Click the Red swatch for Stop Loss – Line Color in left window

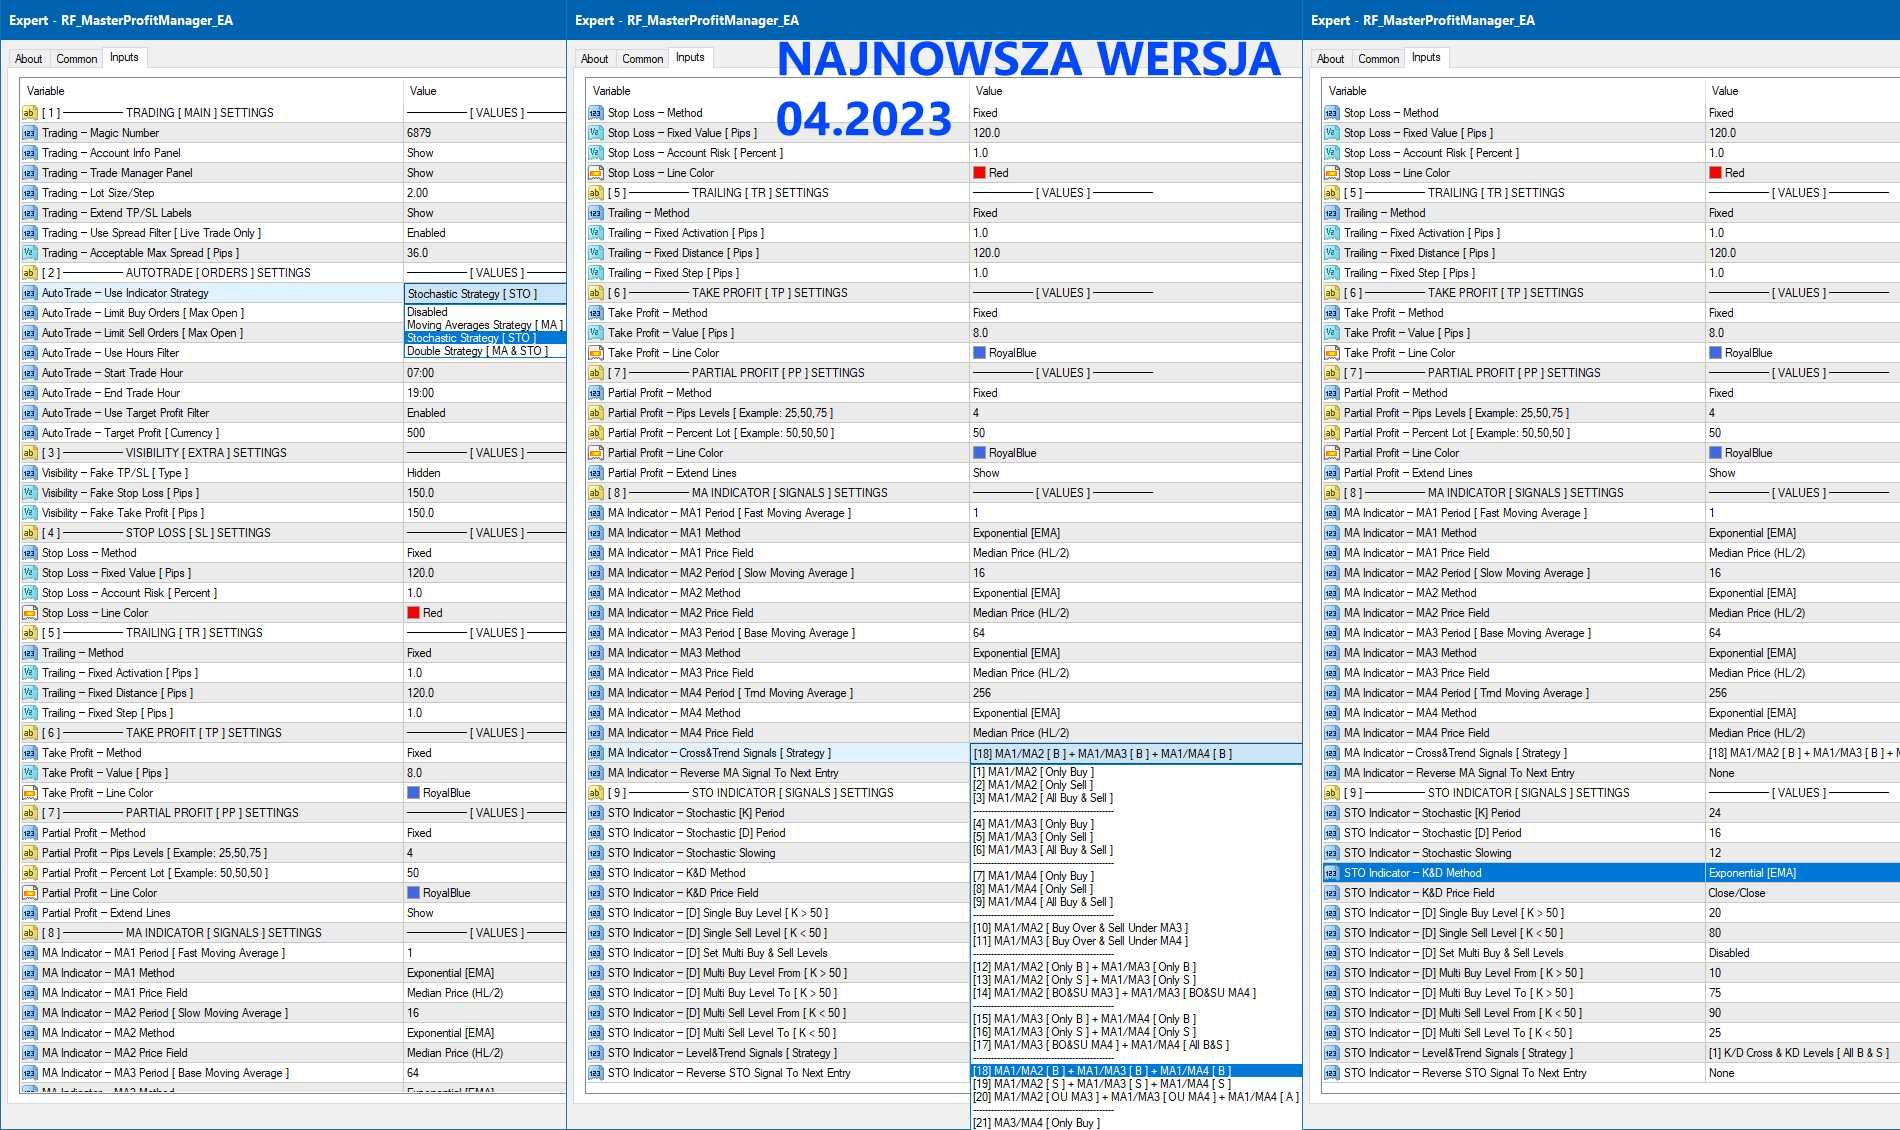413,613
